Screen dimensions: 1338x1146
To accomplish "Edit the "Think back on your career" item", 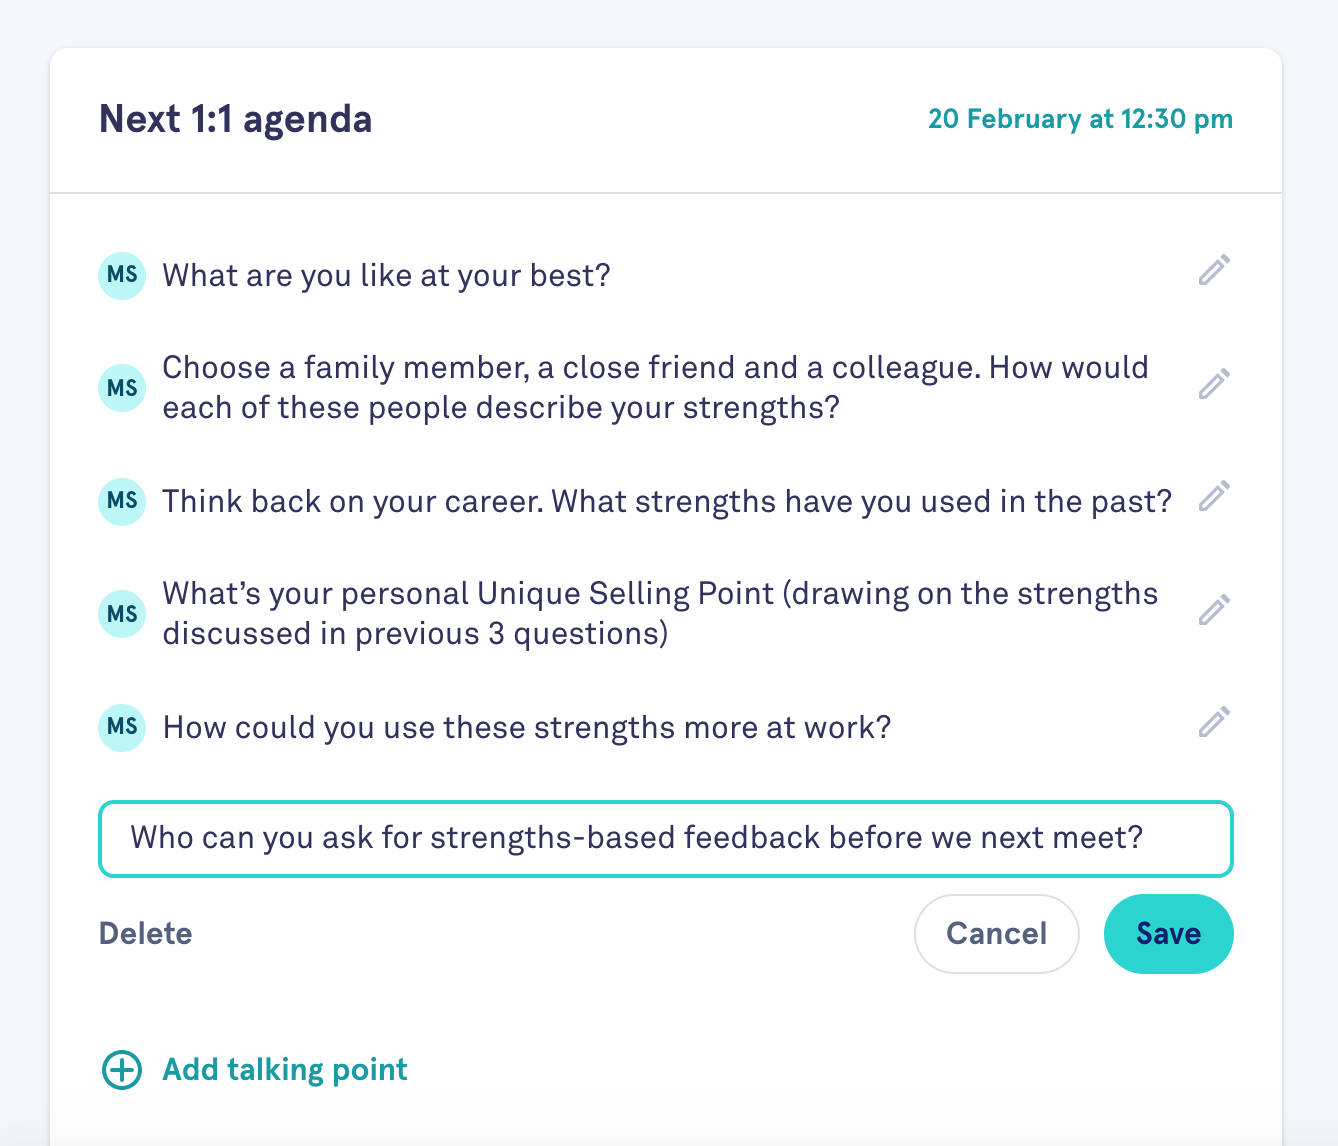I will tap(1214, 496).
